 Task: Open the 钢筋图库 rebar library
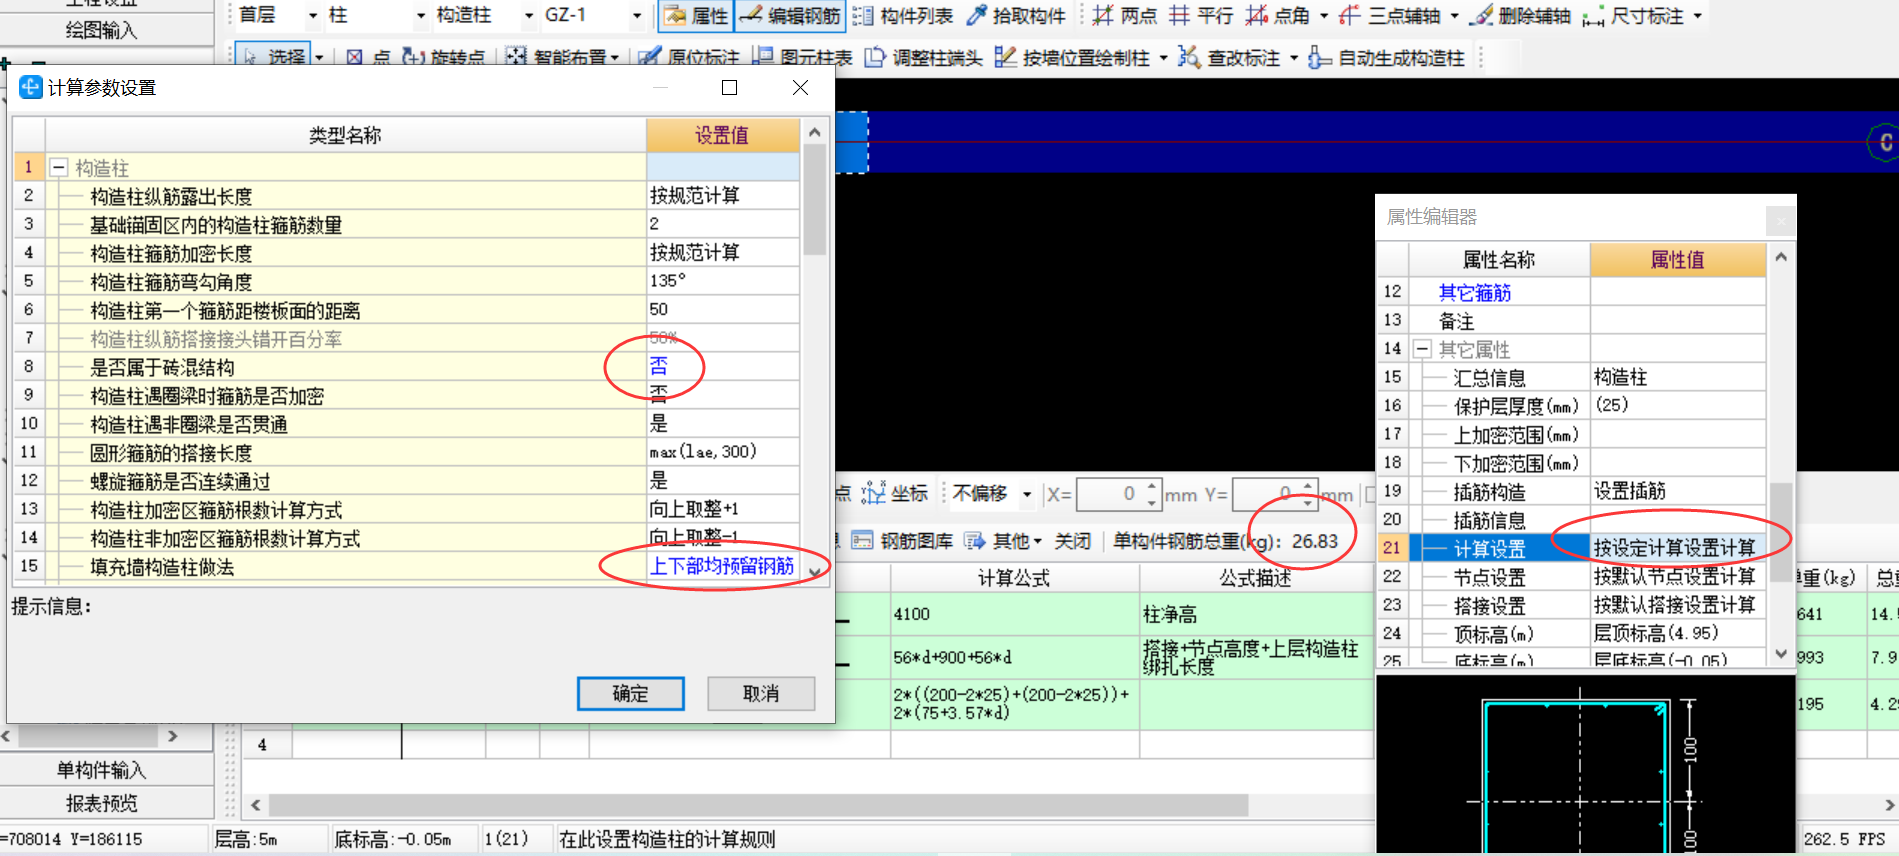coord(902,541)
